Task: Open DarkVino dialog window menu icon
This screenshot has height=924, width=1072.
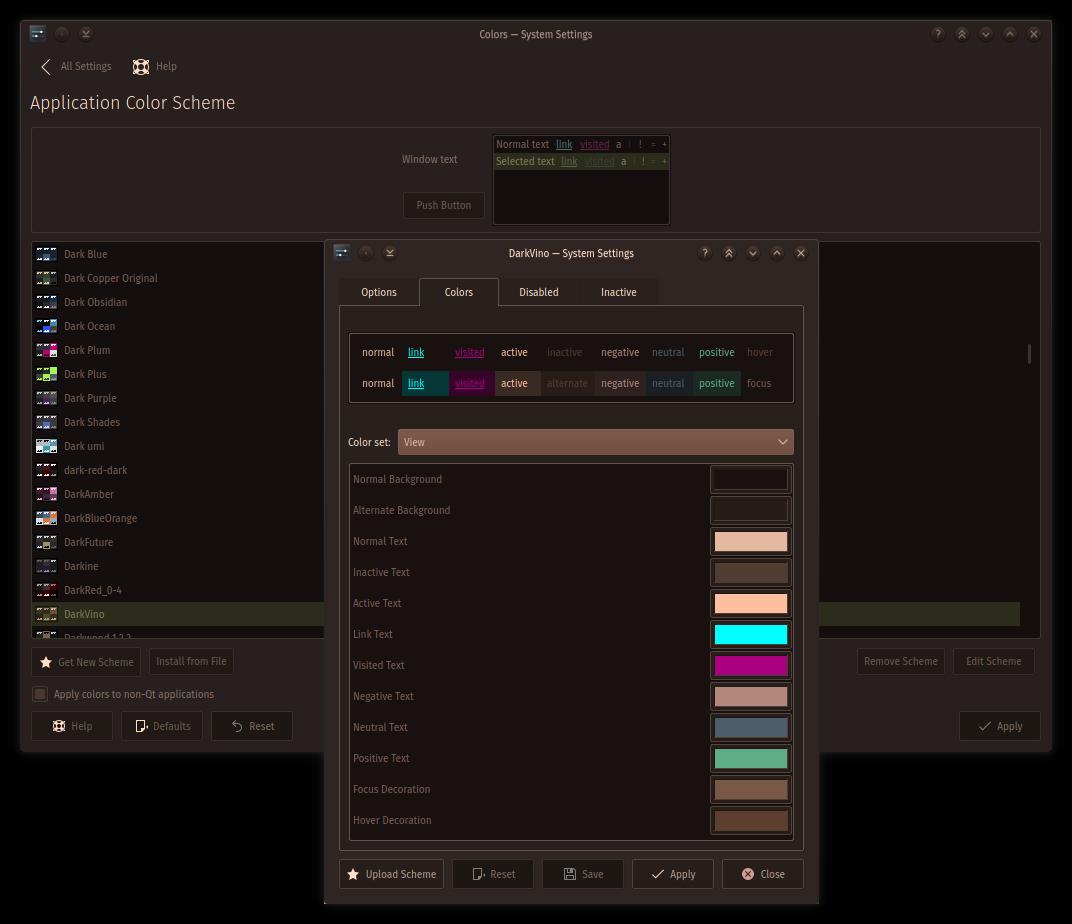Action: [342, 253]
